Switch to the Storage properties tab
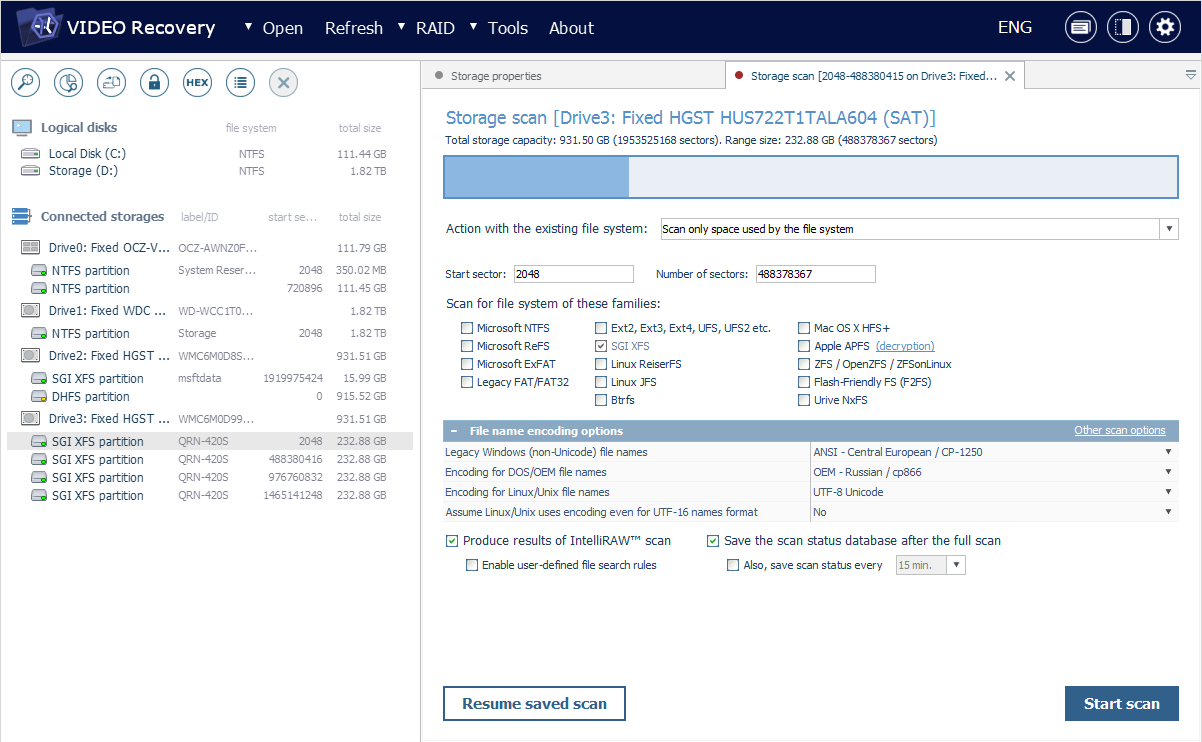Image resolution: width=1202 pixels, height=742 pixels. (x=495, y=76)
